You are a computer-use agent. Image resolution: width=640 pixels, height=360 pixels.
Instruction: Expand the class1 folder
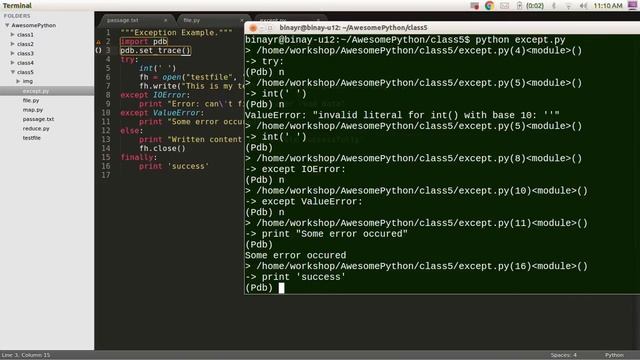(x=13, y=35)
